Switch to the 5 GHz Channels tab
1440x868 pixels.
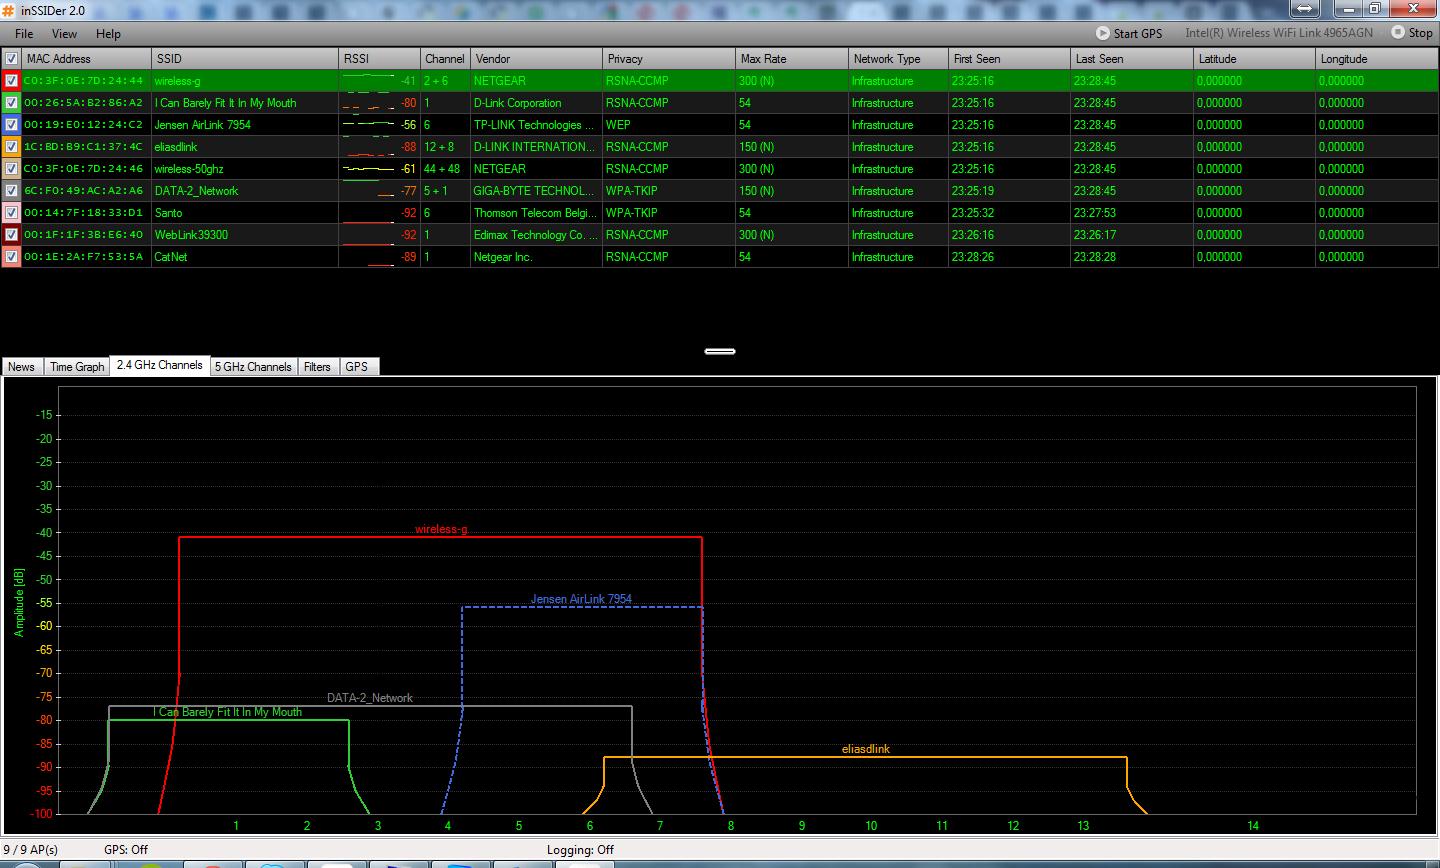coord(254,367)
